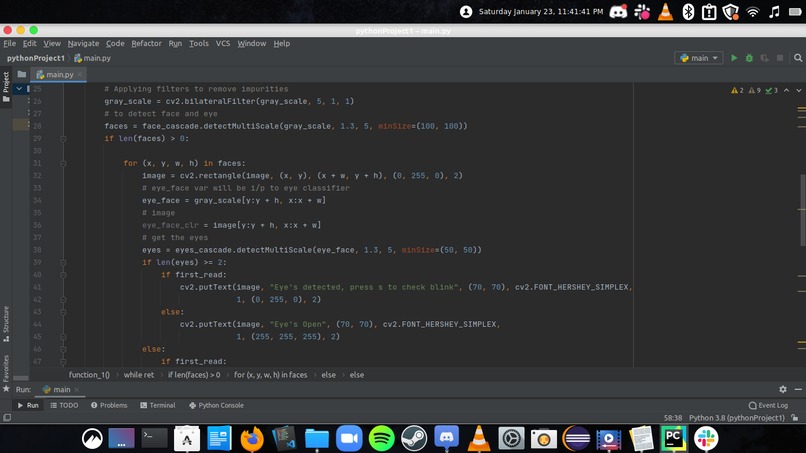806x453 pixels.
Task: Open the Edit menu
Action: (29, 44)
